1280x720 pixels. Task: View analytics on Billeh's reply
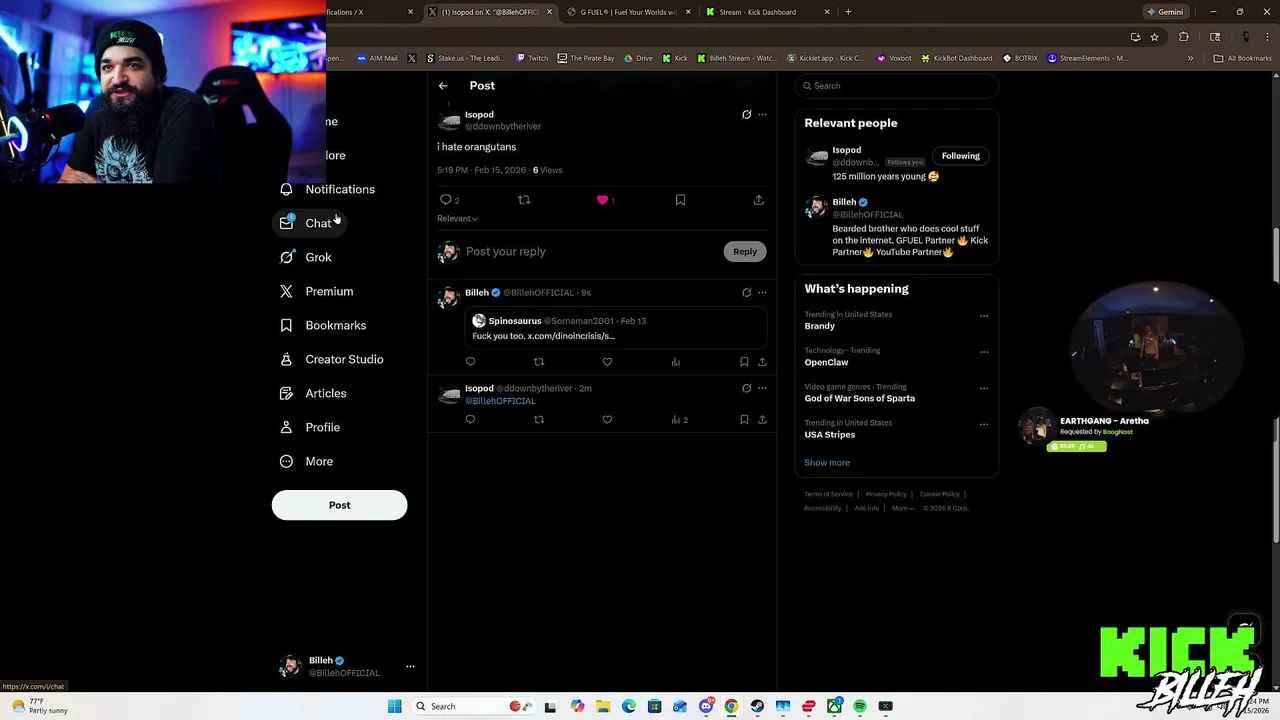tap(676, 362)
